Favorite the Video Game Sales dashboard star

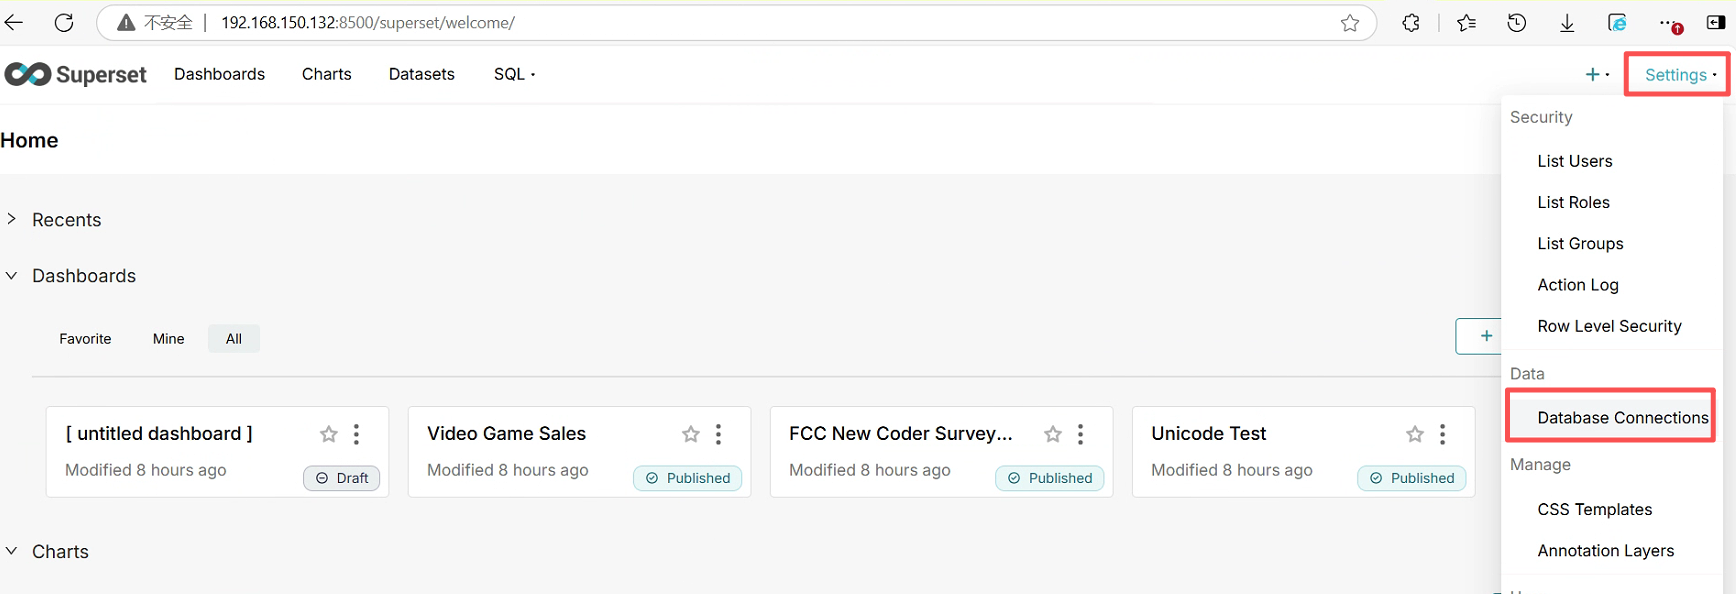[690, 434]
